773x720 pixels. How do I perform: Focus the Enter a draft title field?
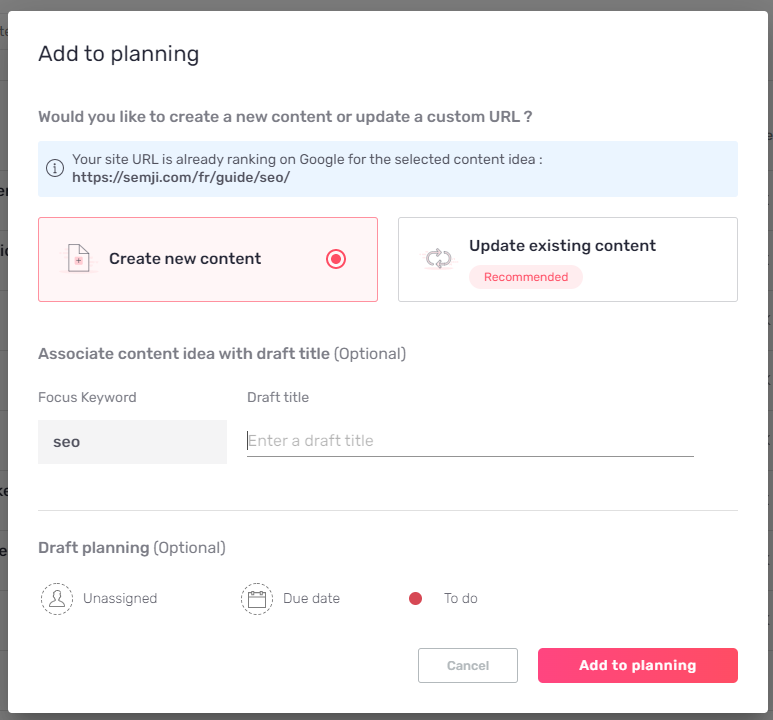click(x=470, y=441)
